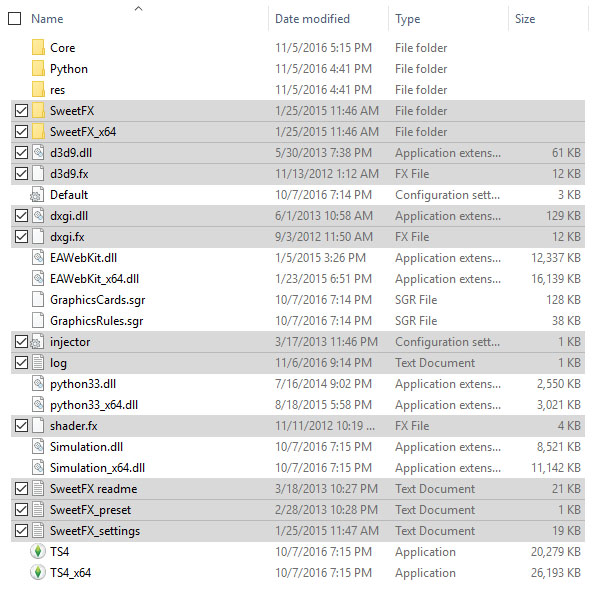Click the Default configuration file icon
The height and width of the screenshot is (597, 607).
click(x=37, y=195)
